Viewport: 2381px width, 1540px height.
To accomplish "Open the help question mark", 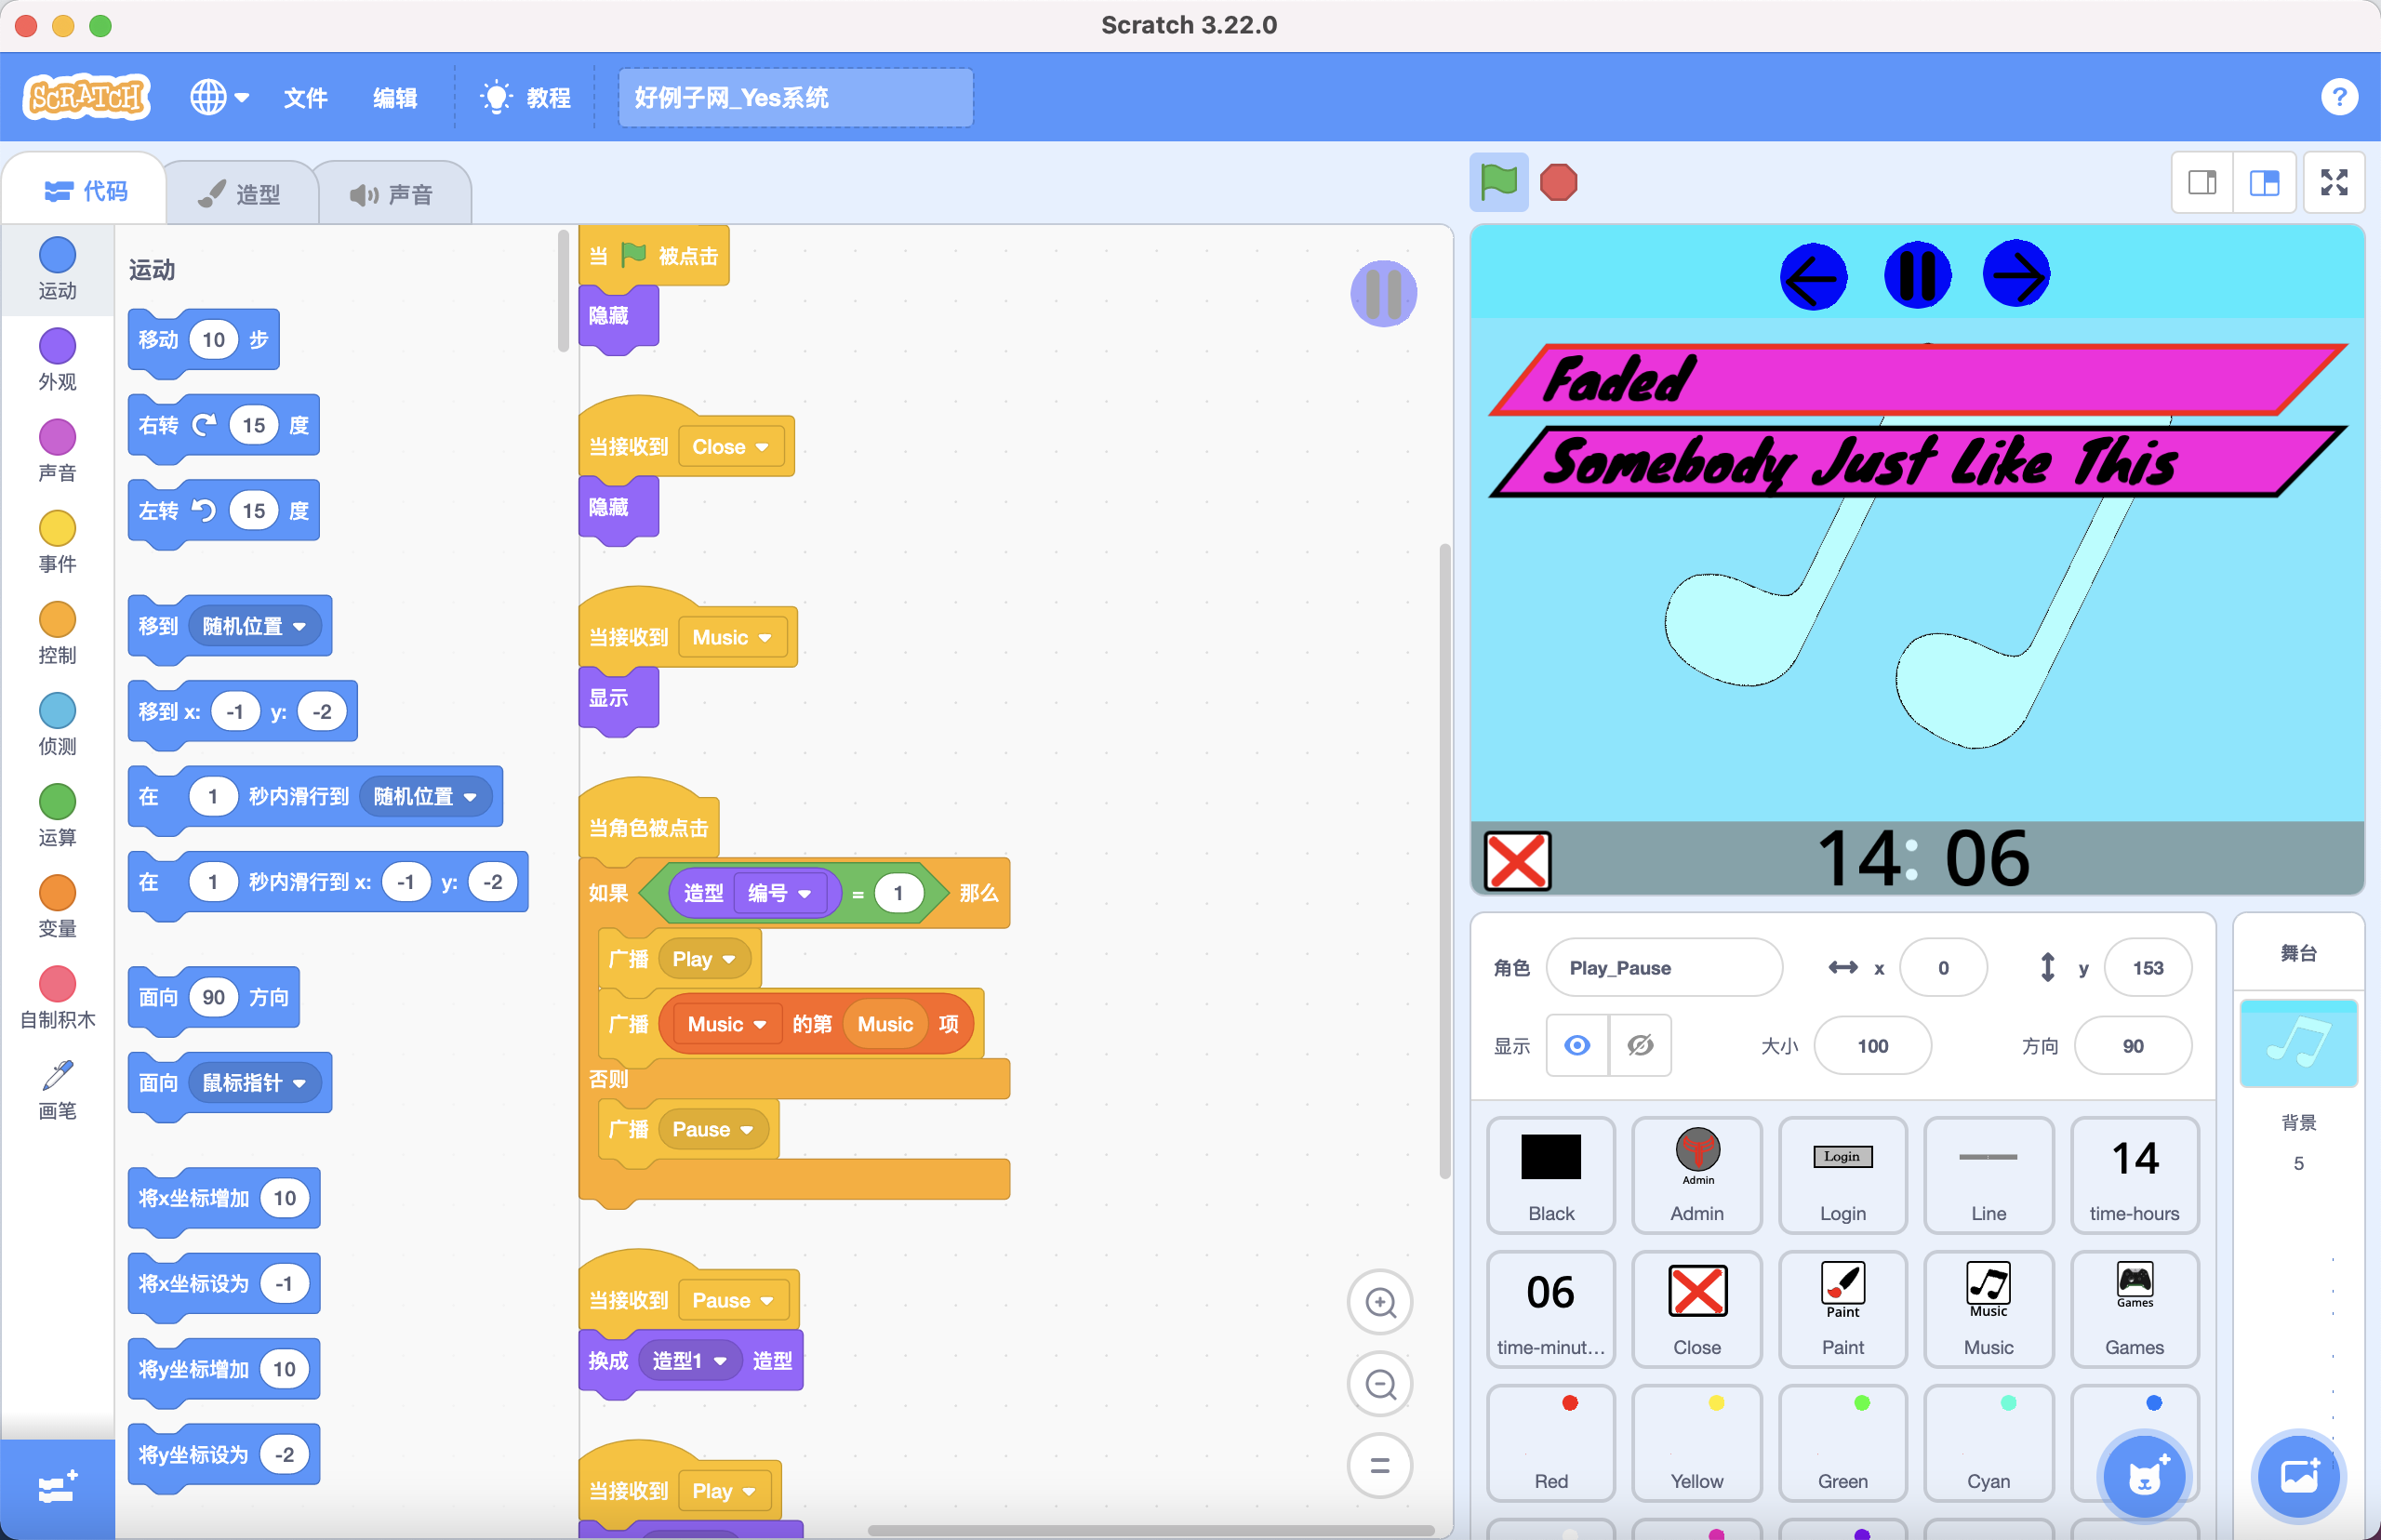I will 2339,97.
